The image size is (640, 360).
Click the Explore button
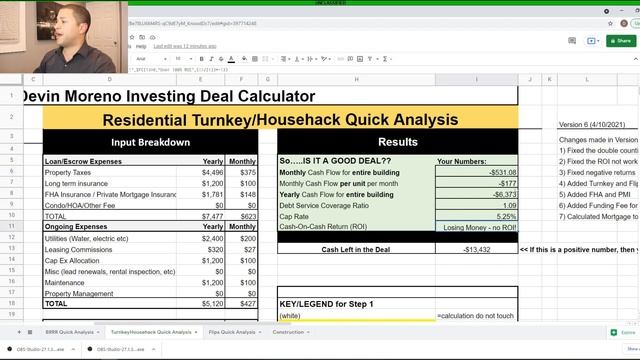pos(623,333)
